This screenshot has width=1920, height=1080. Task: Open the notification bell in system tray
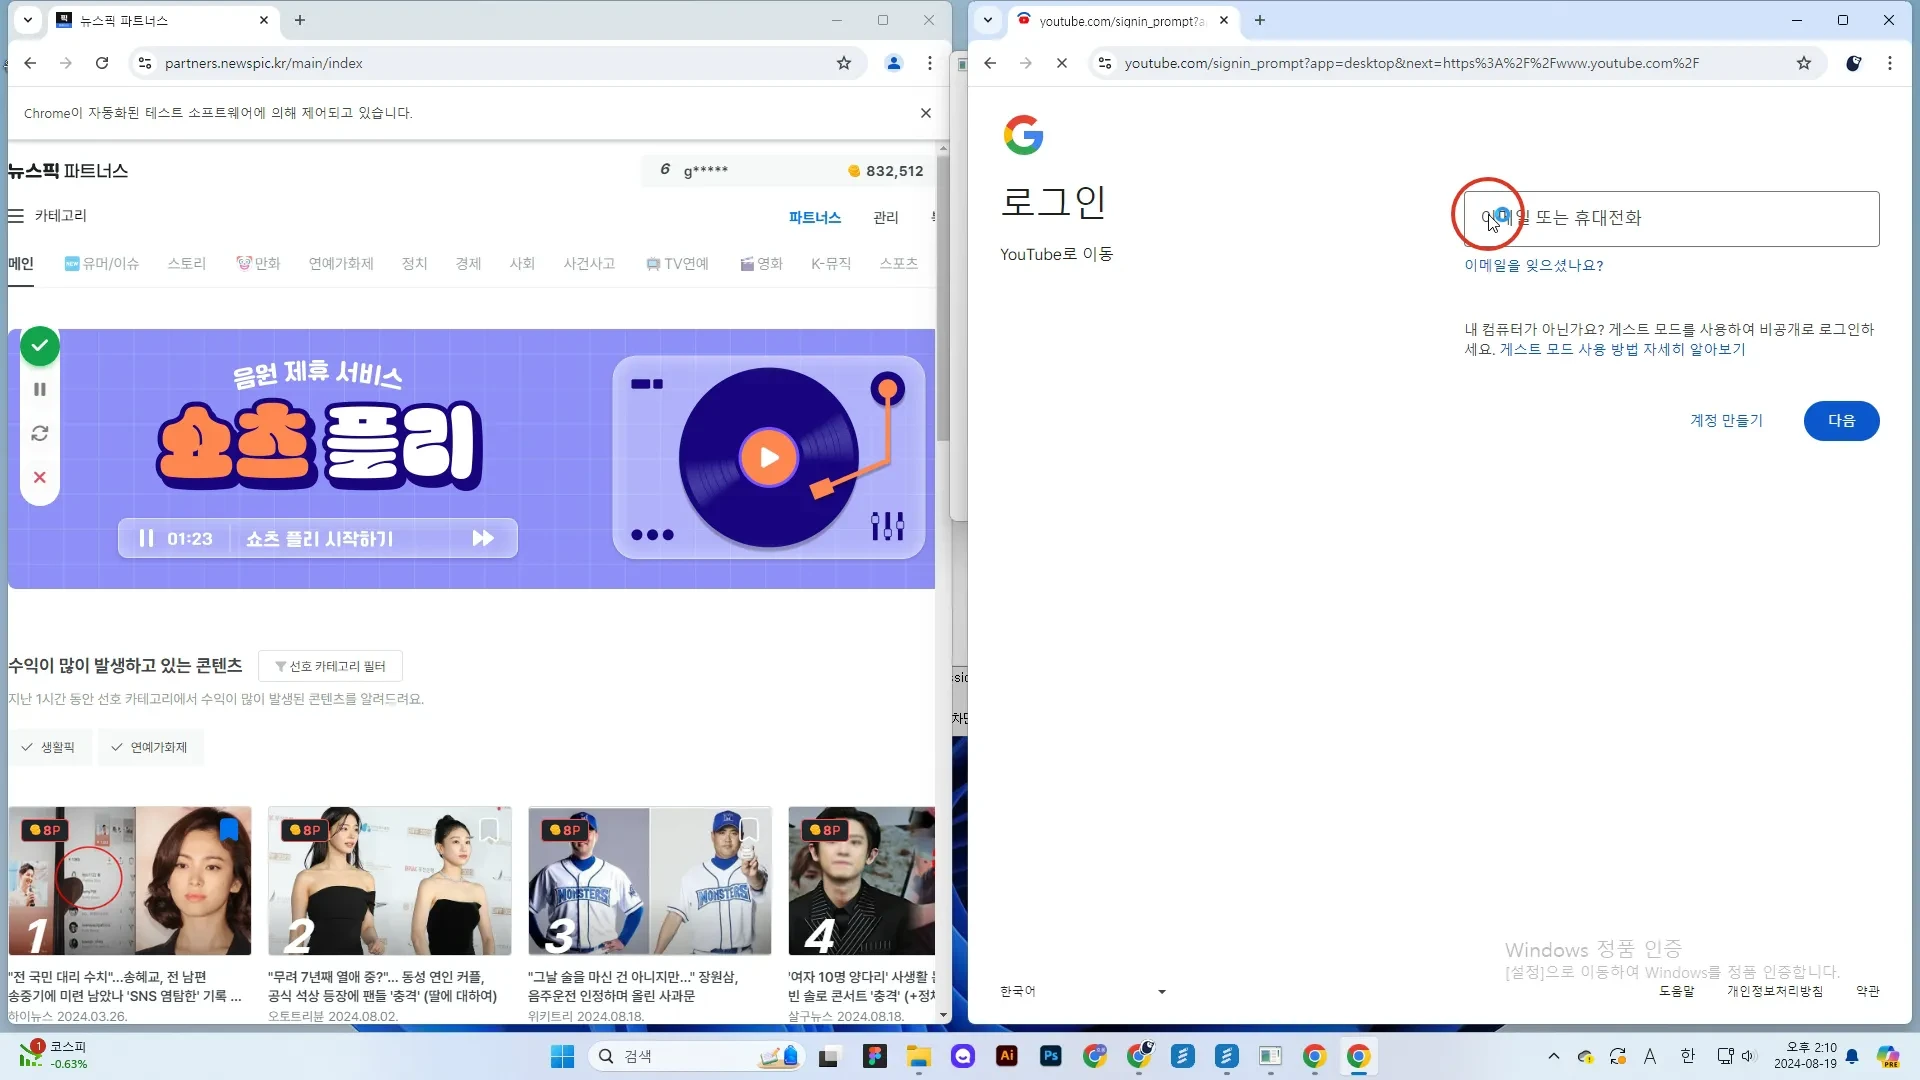click(x=1852, y=1056)
